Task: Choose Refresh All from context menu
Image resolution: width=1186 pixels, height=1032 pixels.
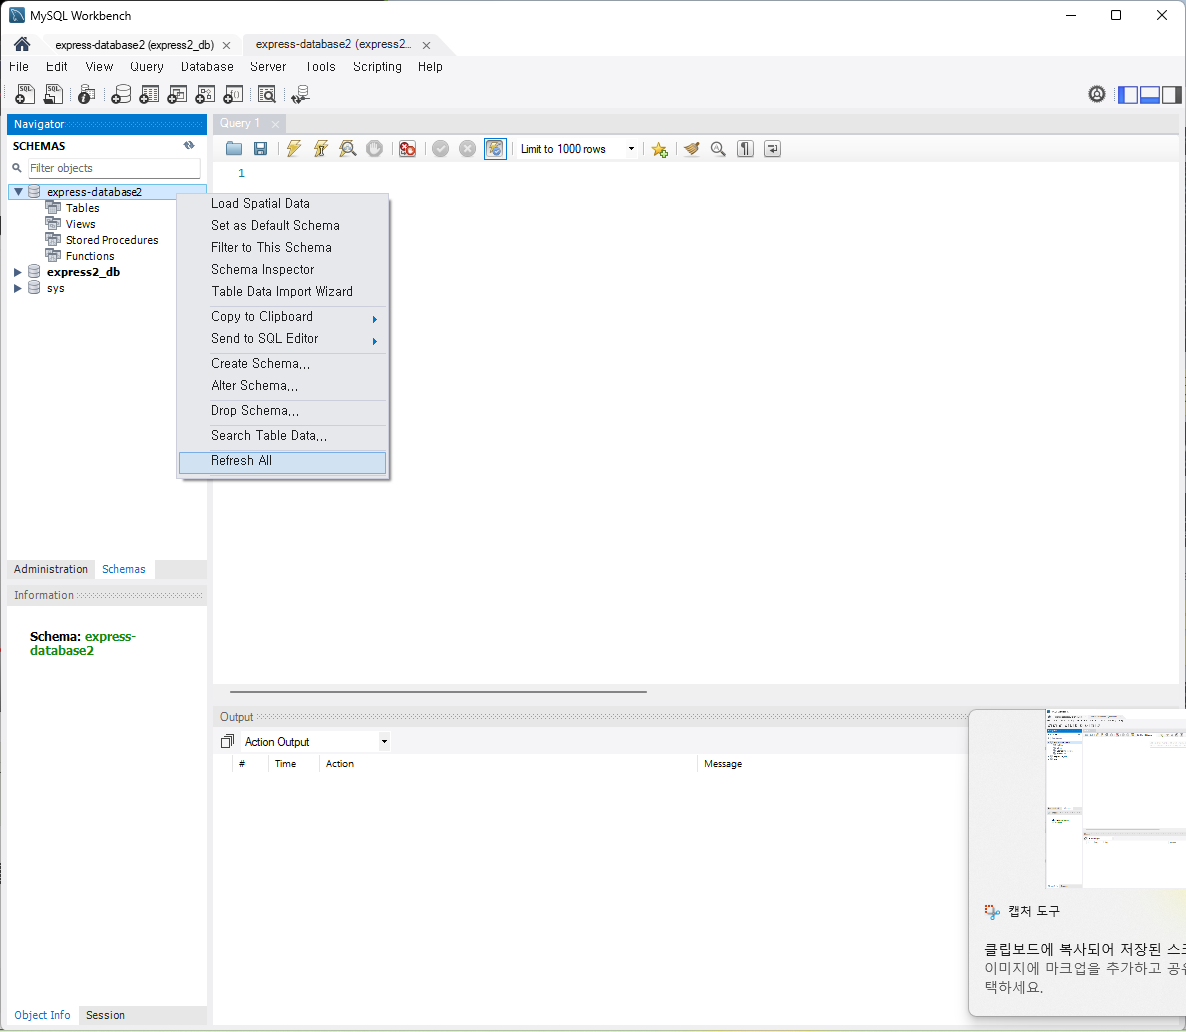Action: point(283,462)
